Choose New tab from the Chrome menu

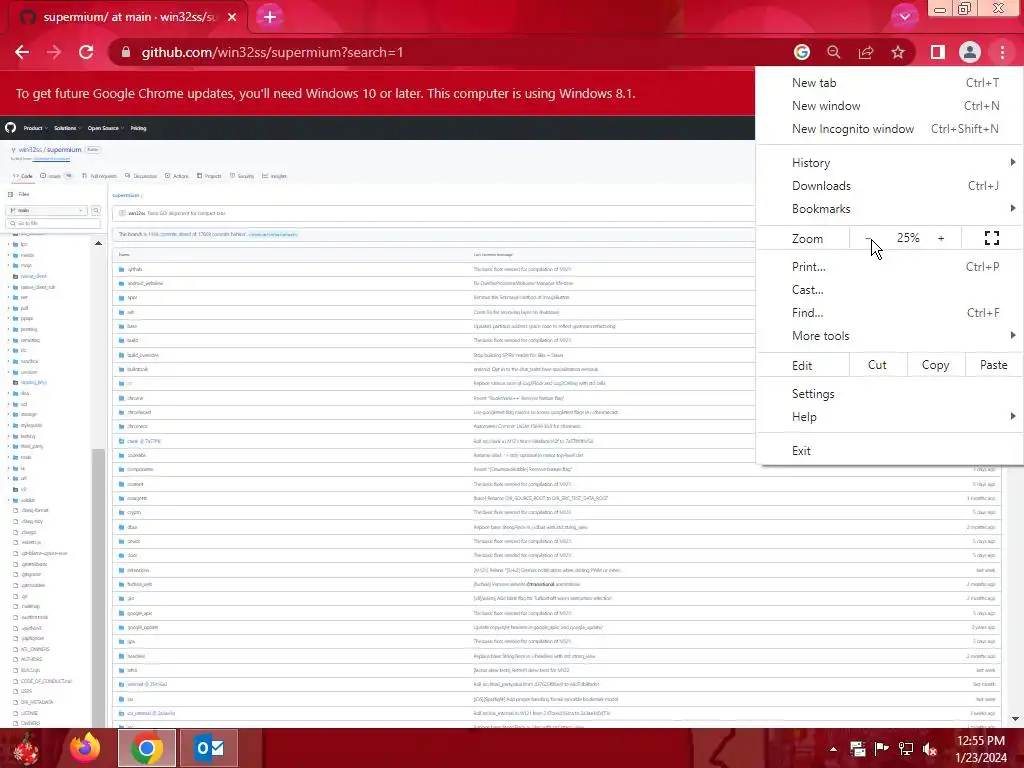click(x=889, y=83)
